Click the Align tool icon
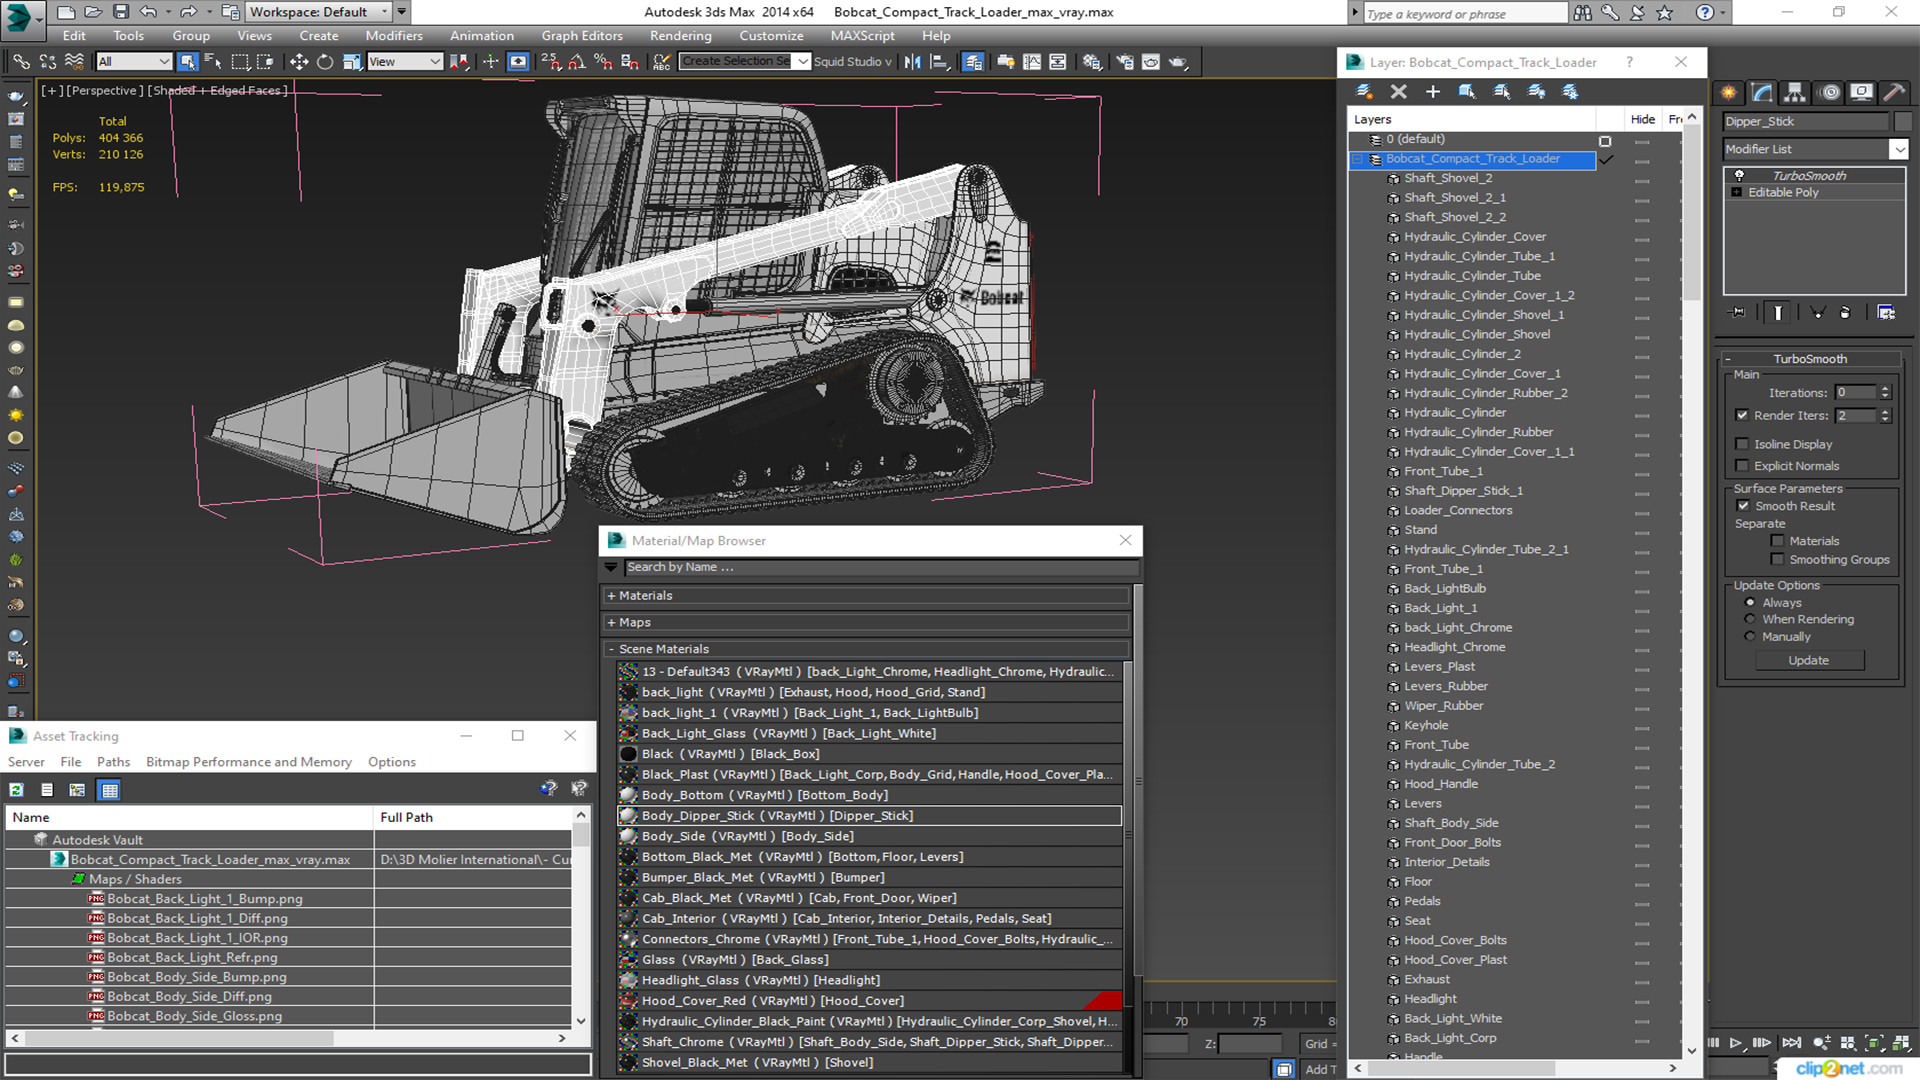Viewport: 1920px width, 1080px height. (939, 62)
